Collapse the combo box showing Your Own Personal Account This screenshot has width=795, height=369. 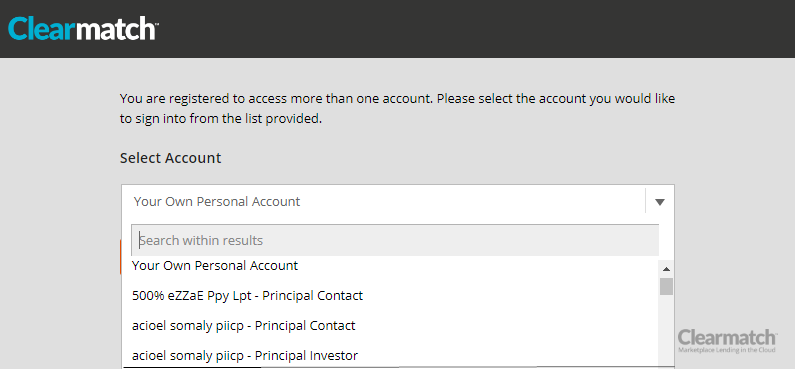[x=398, y=201]
